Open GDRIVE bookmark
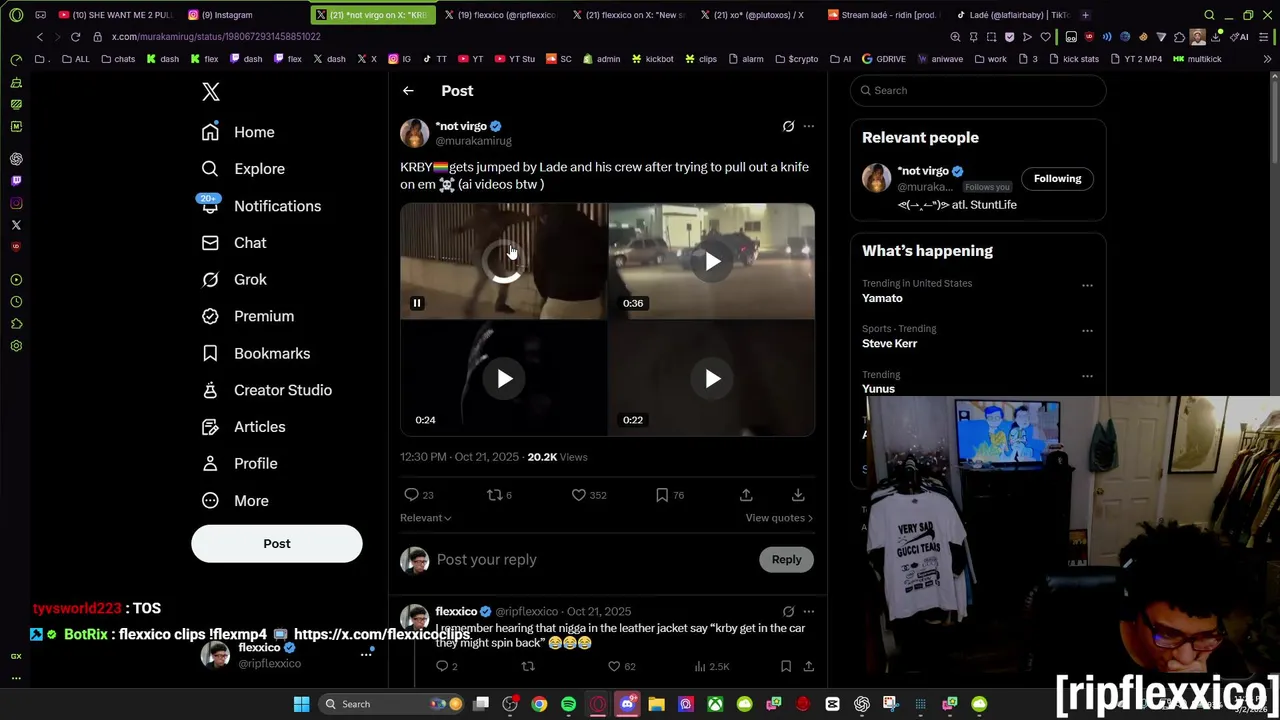1280x720 pixels. tap(883, 59)
